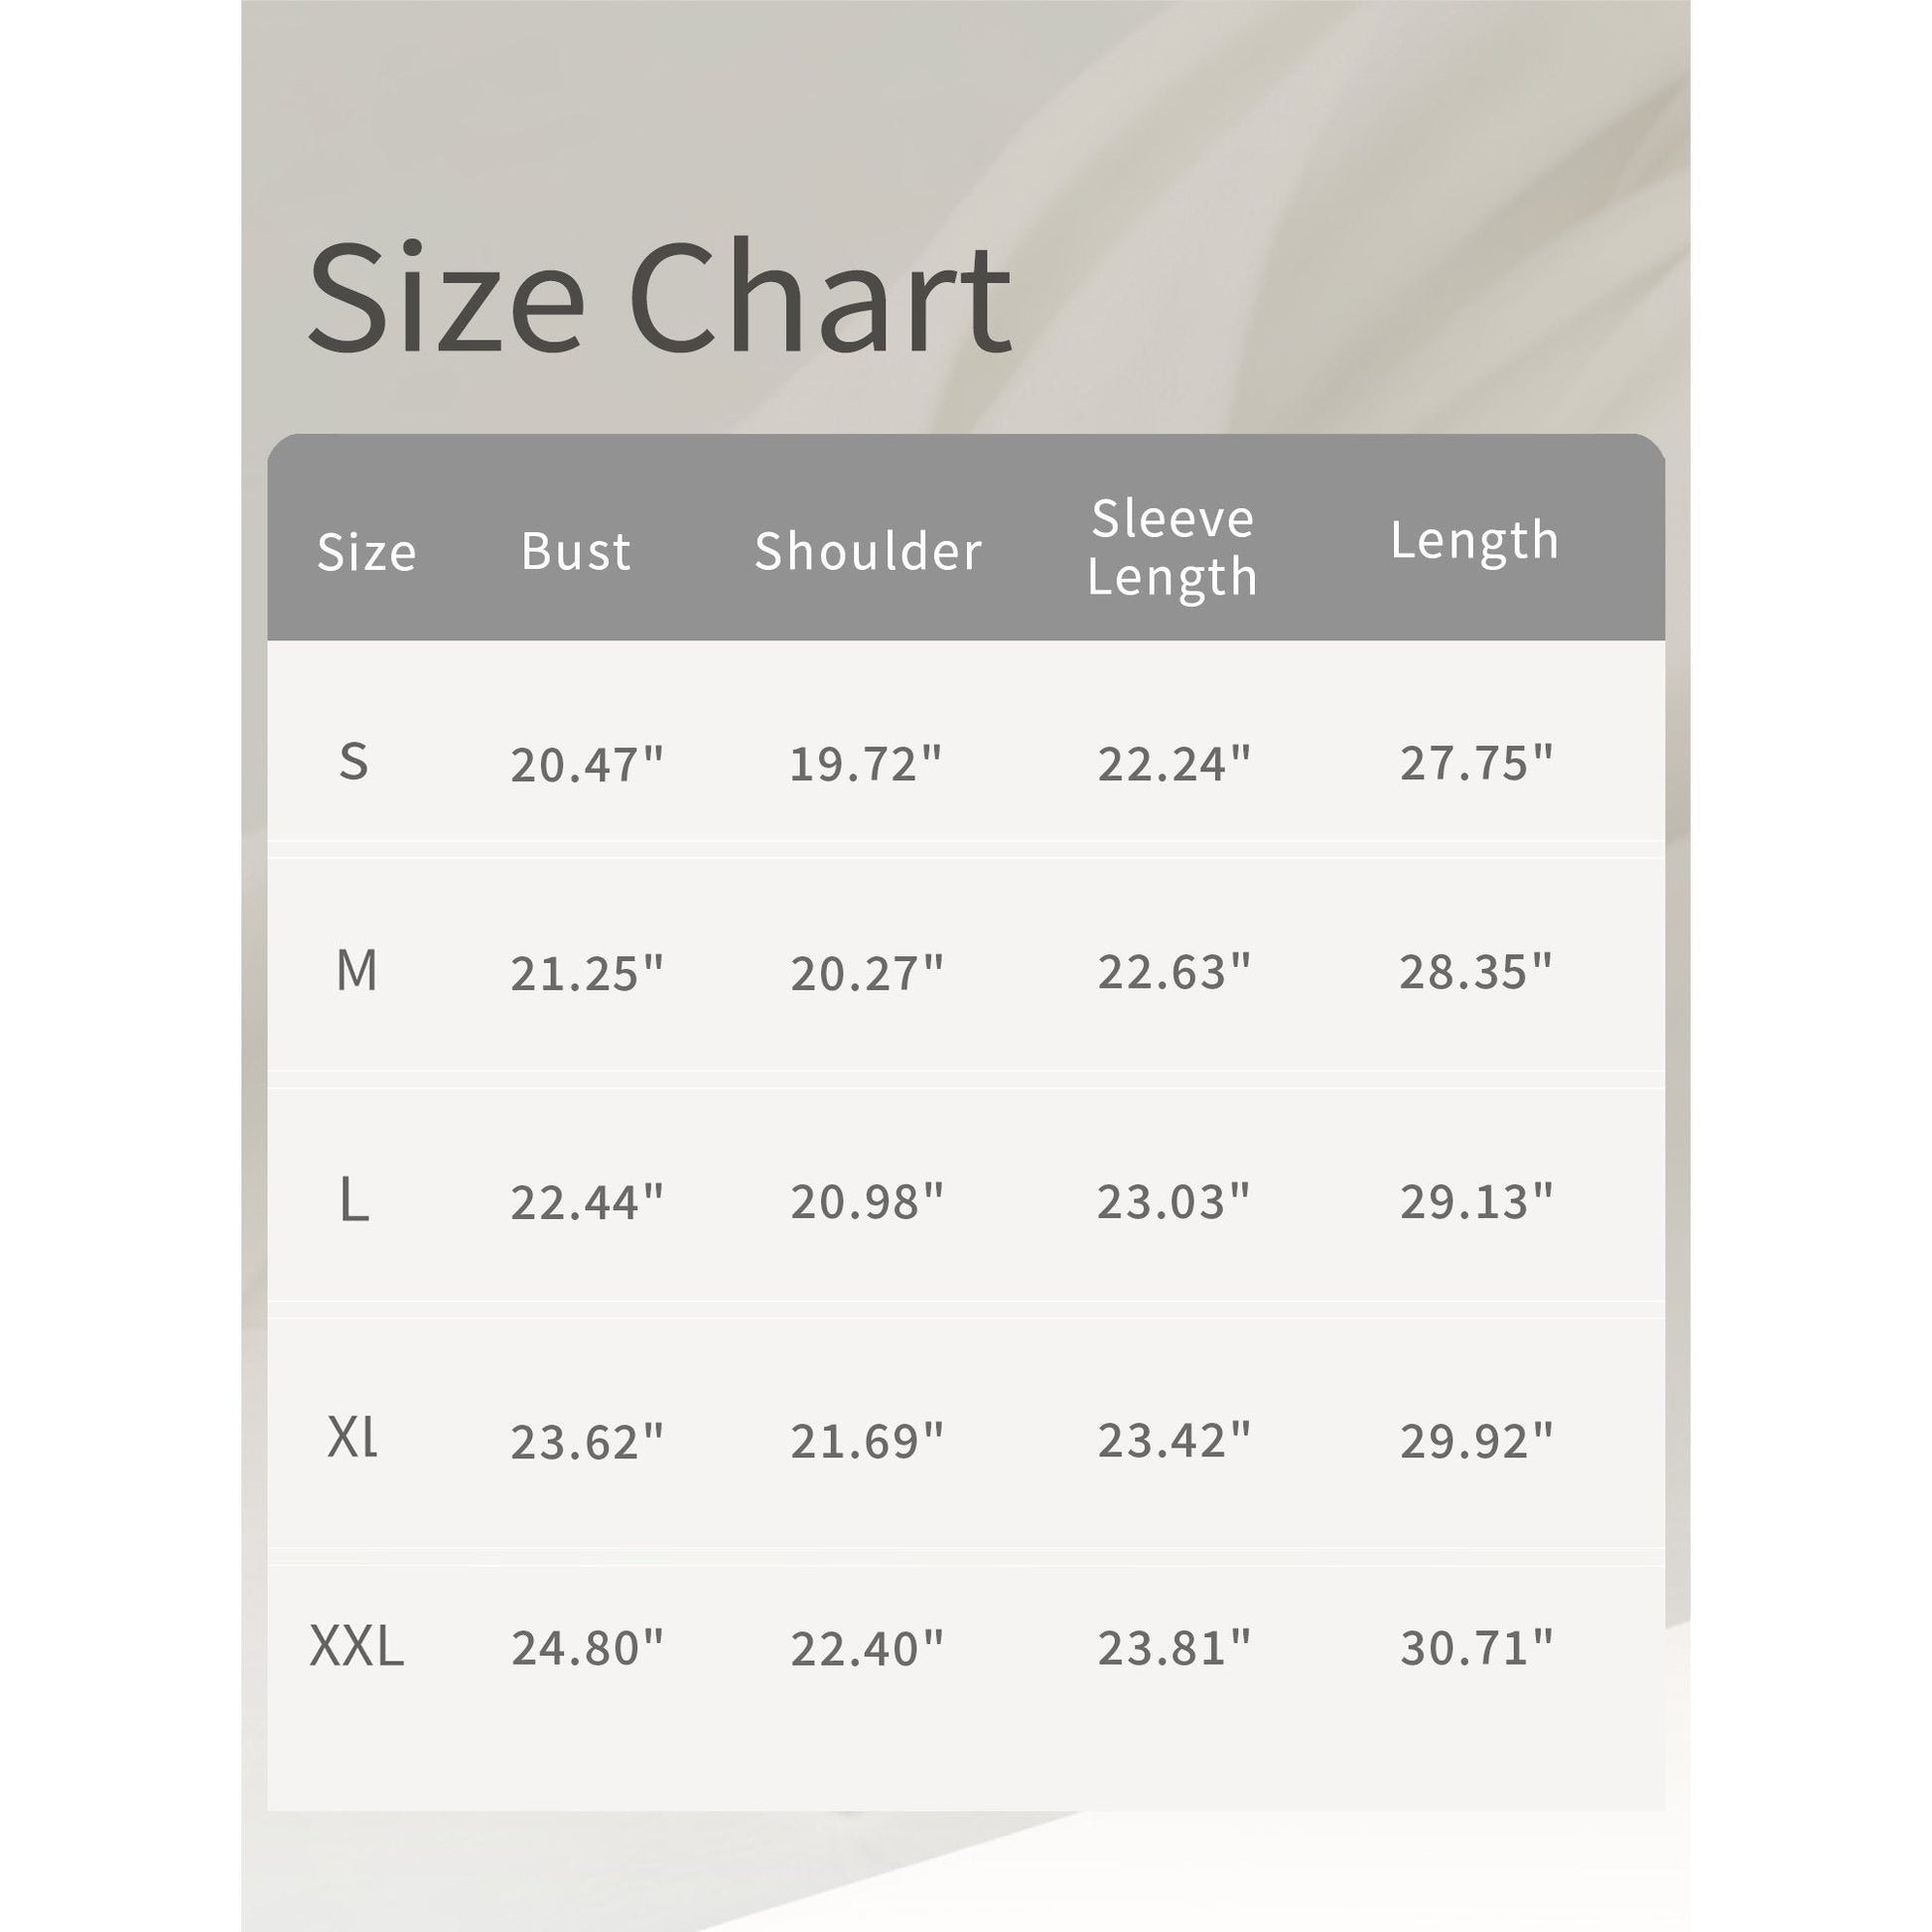This screenshot has width=1932, height=1932.
Task: Select the 29.92" length measurement
Action: pyautogui.click(x=1476, y=1441)
